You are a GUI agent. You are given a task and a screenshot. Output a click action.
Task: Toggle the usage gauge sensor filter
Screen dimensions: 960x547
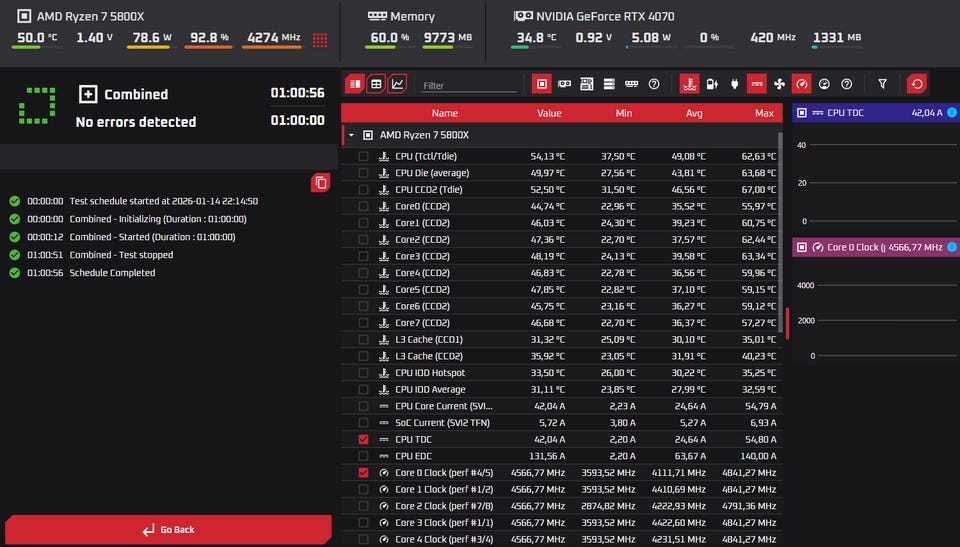click(824, 84)
